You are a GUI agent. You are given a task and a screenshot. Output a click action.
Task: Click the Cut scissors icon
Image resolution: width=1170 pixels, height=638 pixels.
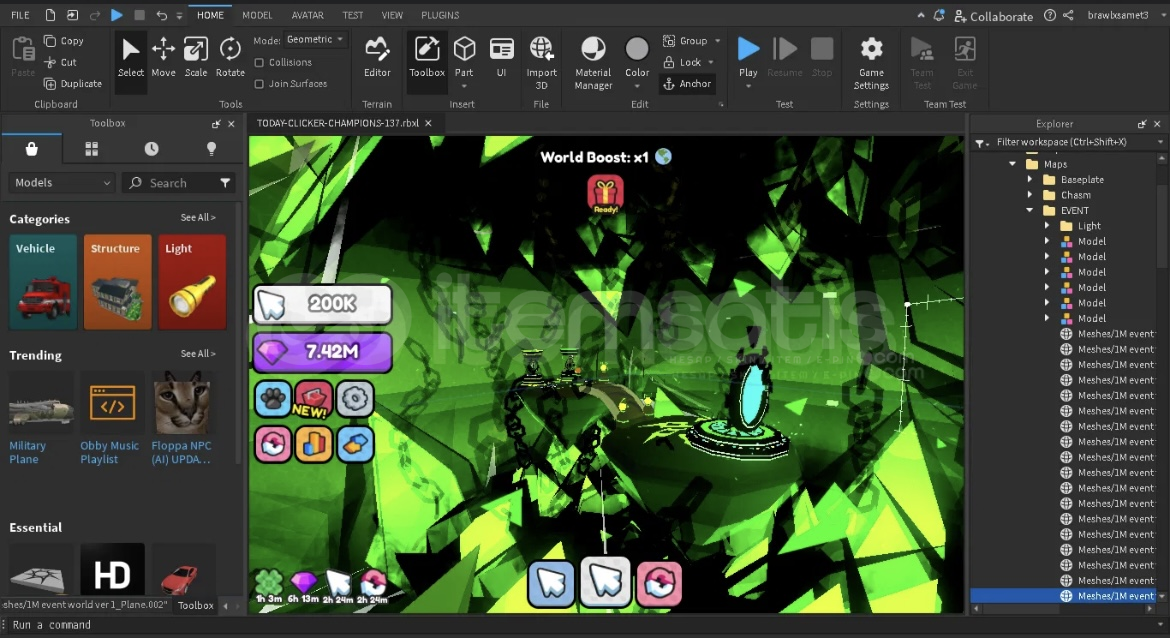pyautogui.click(x=50, y=63)
